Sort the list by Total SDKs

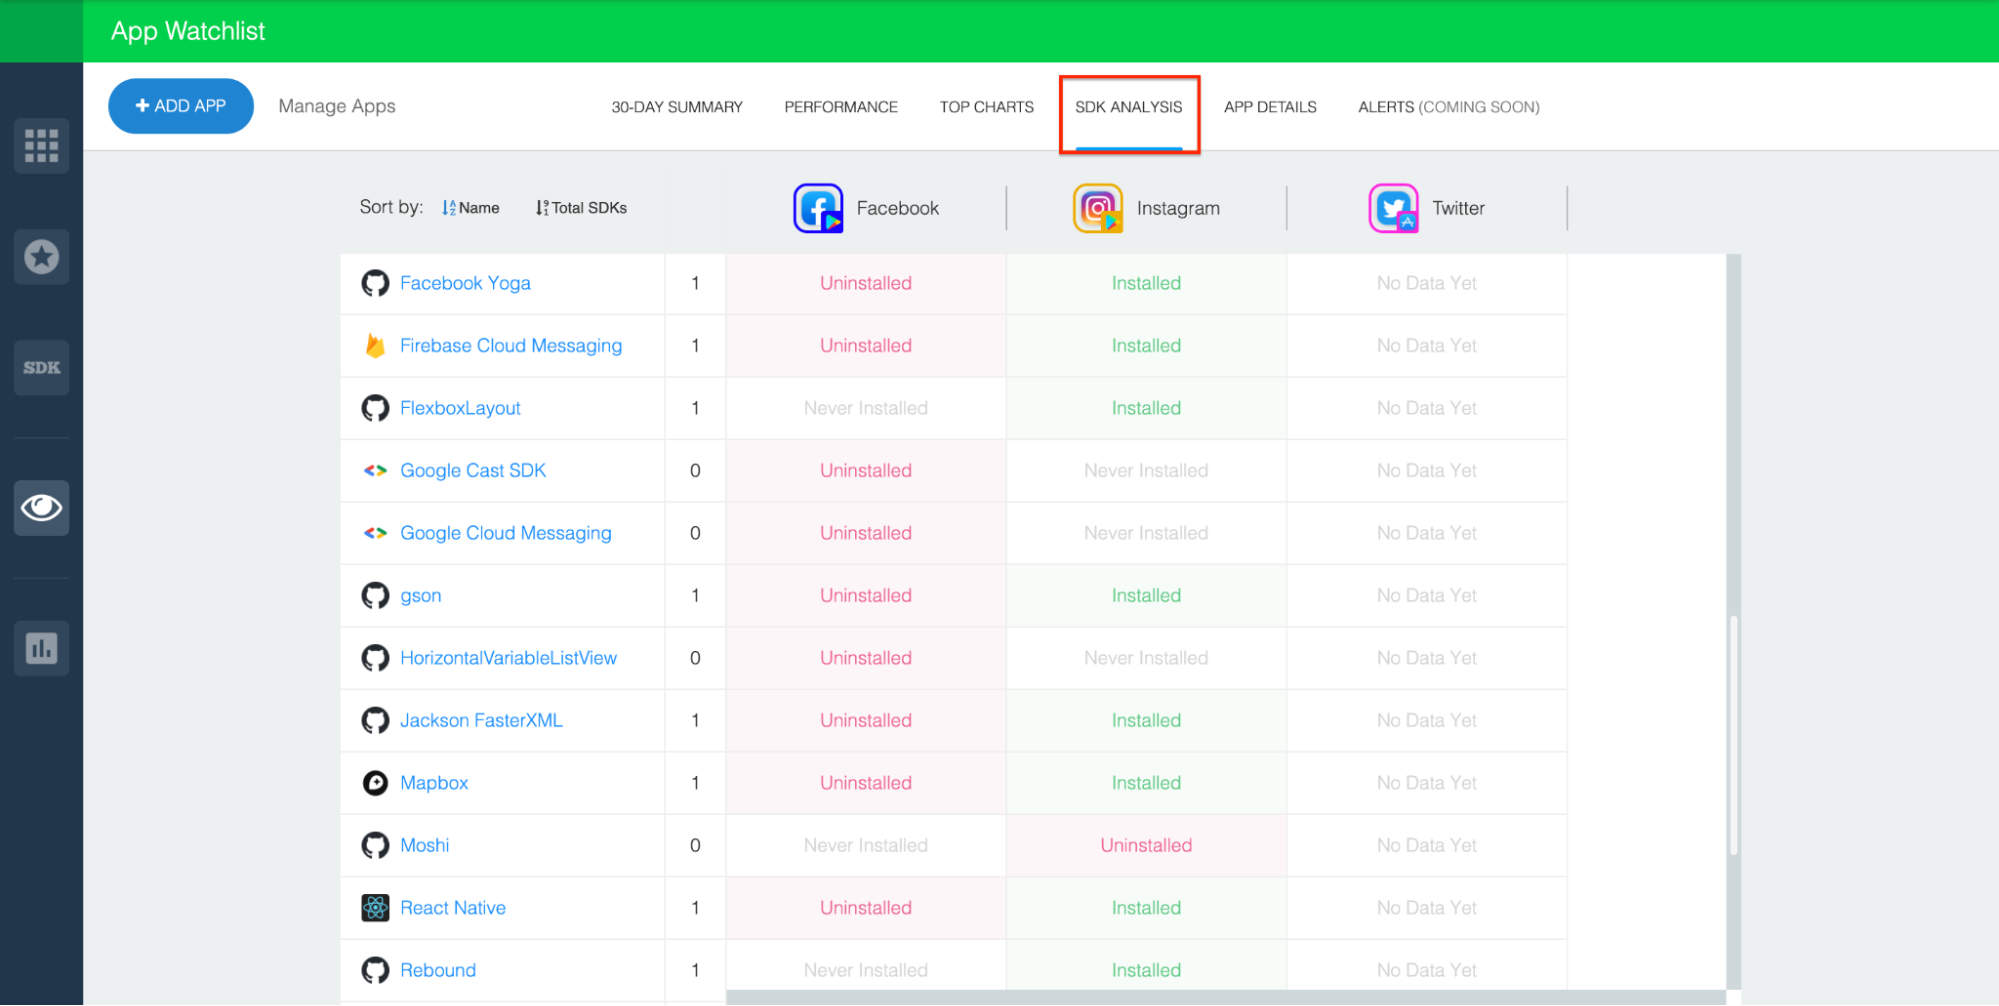(581, 208)
